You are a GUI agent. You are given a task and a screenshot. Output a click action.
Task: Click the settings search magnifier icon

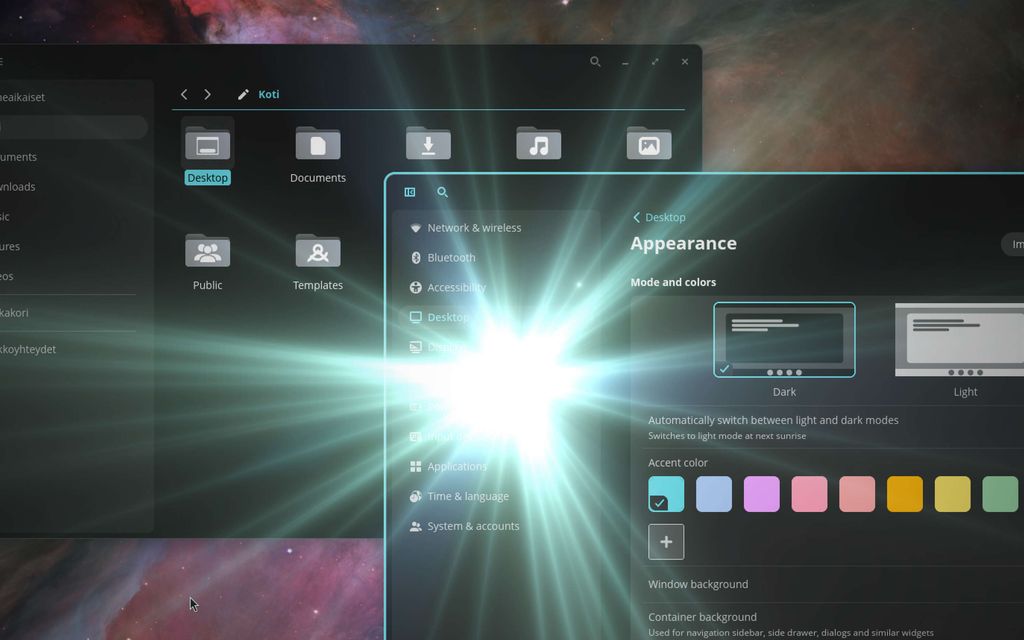pyautogui.click(x=443, y=192)
